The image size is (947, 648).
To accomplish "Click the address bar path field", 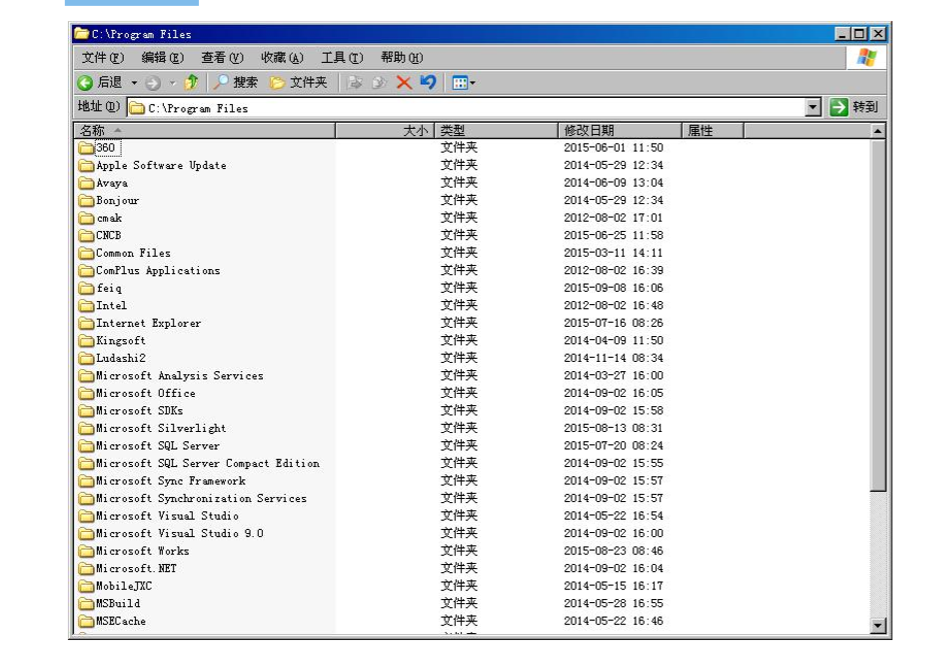I will click(x=466, y=108).
